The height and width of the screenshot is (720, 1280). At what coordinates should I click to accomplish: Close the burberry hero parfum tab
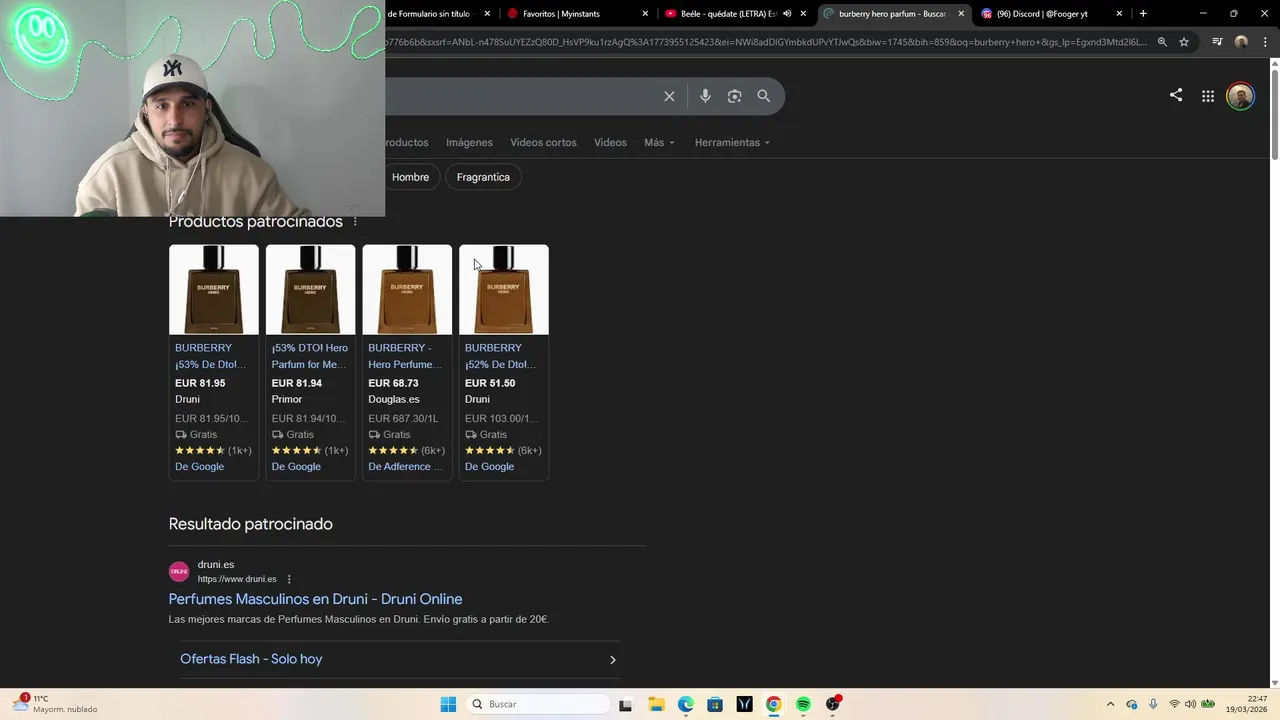coord(961,14)
